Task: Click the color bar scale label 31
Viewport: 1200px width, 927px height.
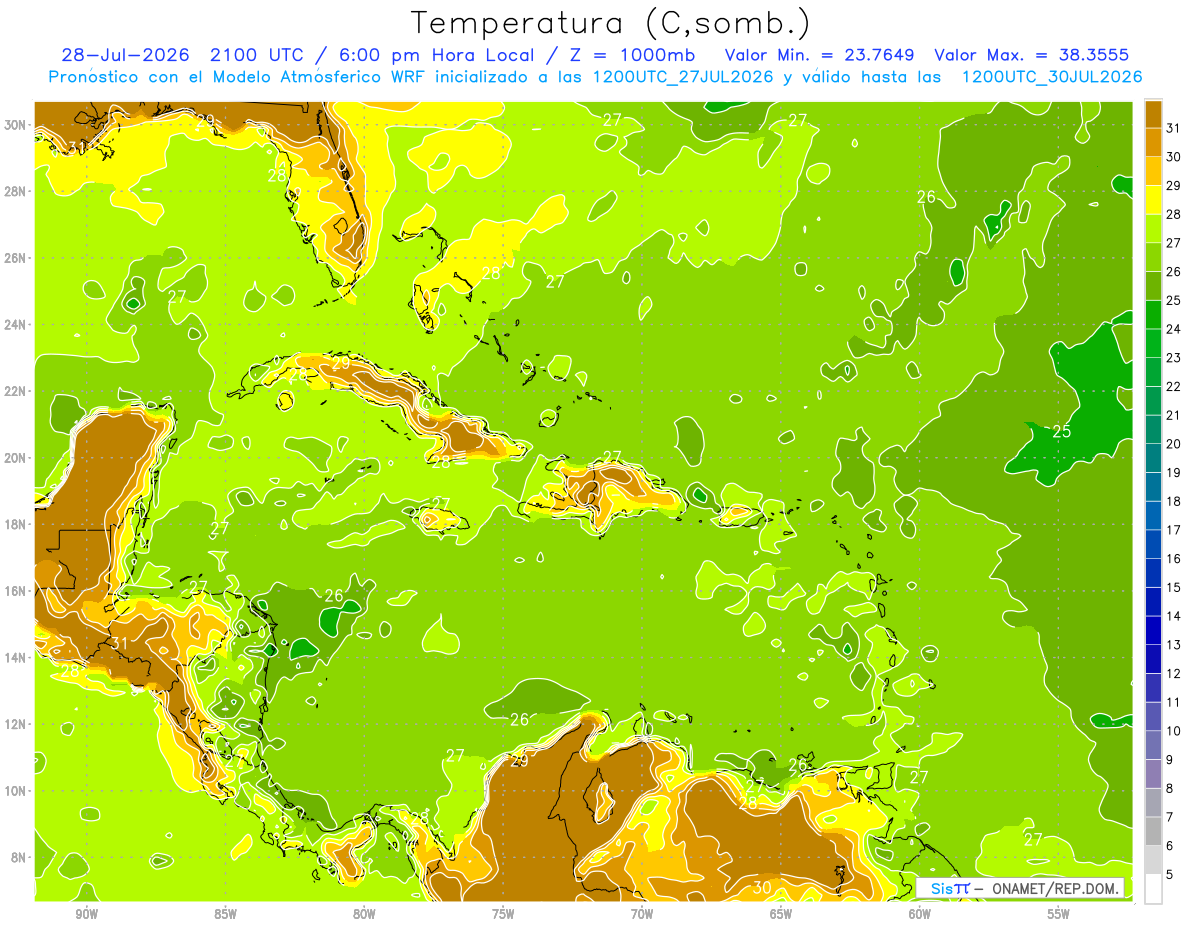Action: tap(1174, 127)
